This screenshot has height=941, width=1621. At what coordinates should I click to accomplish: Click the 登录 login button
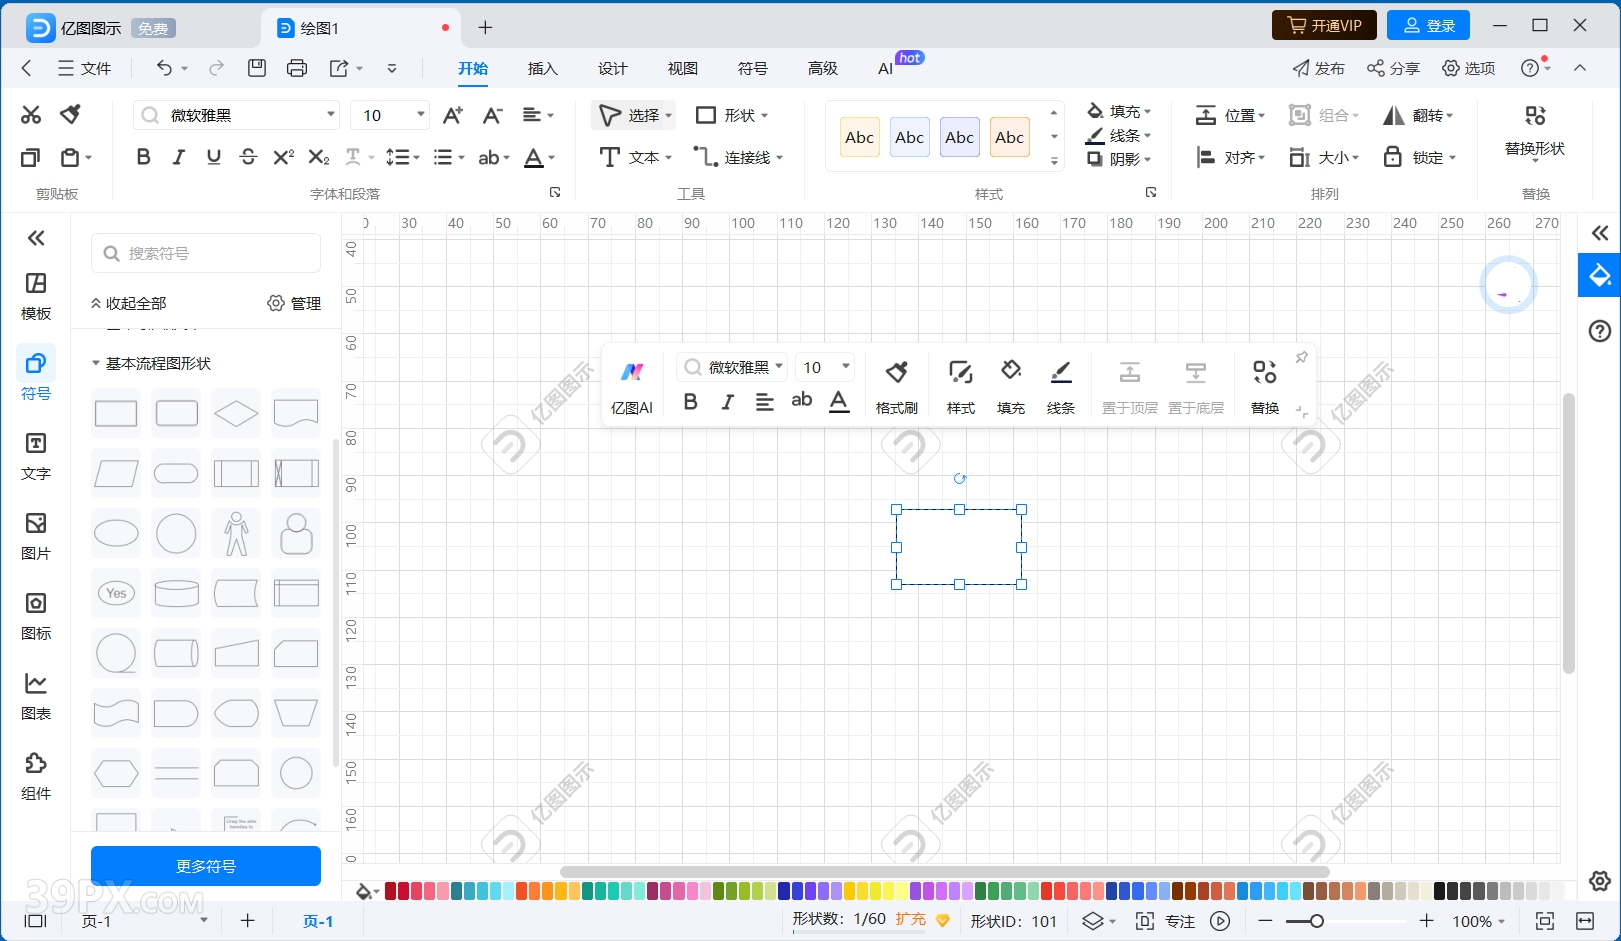pyautogui.click(x=1428, y=25)
